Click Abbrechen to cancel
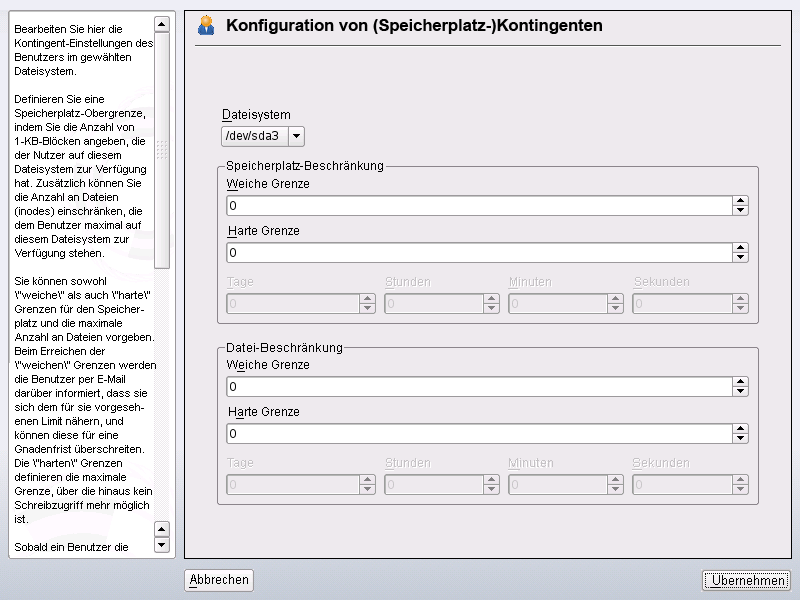800x600 pixels. [x=219, y=580]
